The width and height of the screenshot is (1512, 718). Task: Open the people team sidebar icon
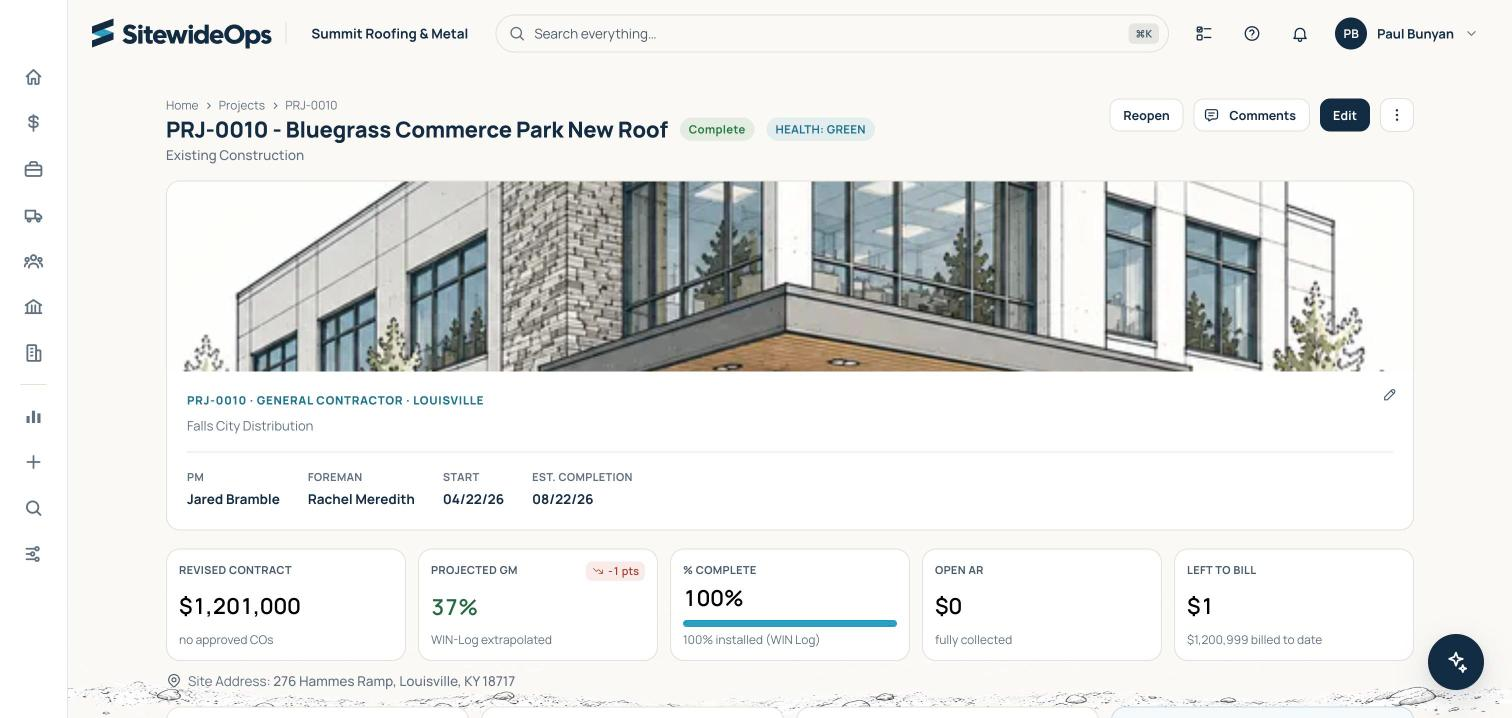[x=33, y=261]
